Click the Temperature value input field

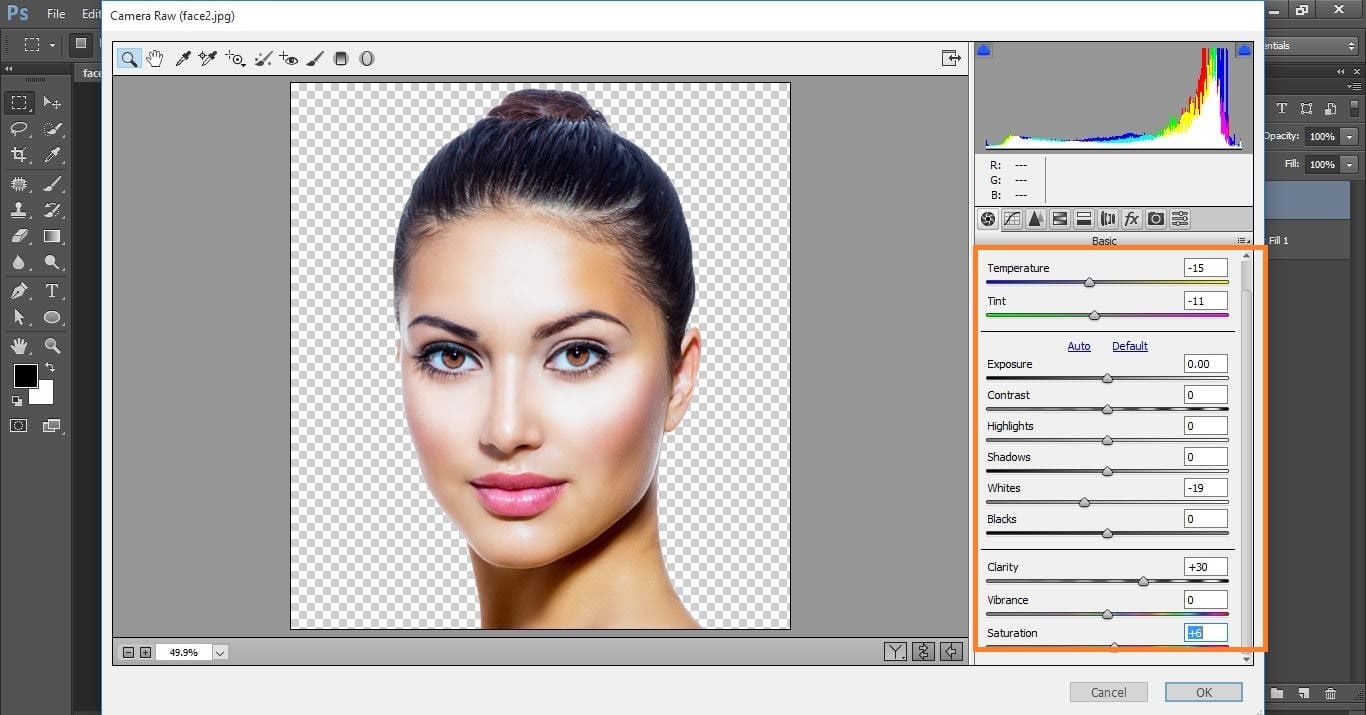coord(1205,268)
